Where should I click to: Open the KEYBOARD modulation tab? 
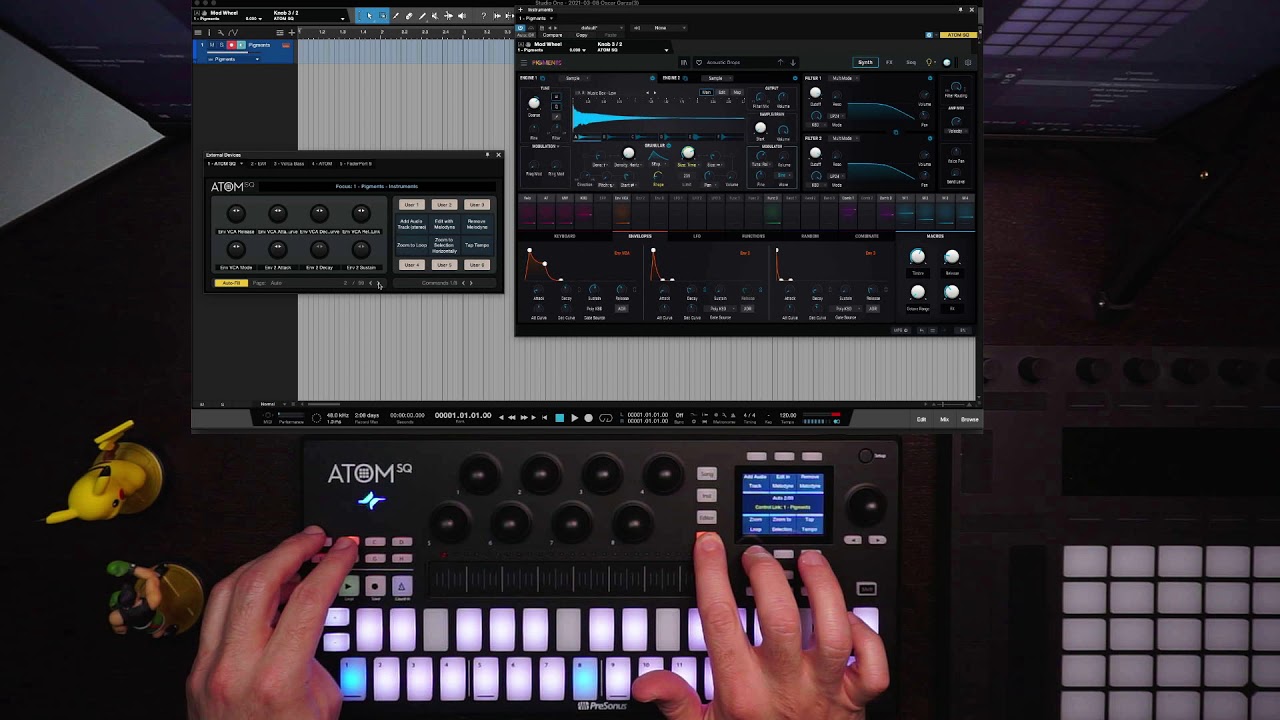pos(564,236)
